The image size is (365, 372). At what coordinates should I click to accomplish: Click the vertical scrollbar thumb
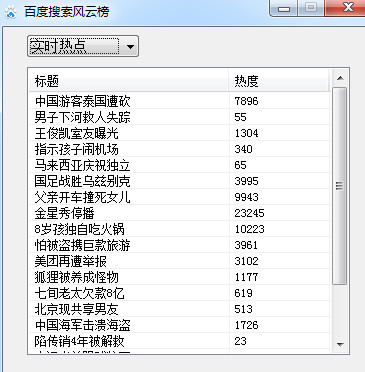(x=340, y=186)
